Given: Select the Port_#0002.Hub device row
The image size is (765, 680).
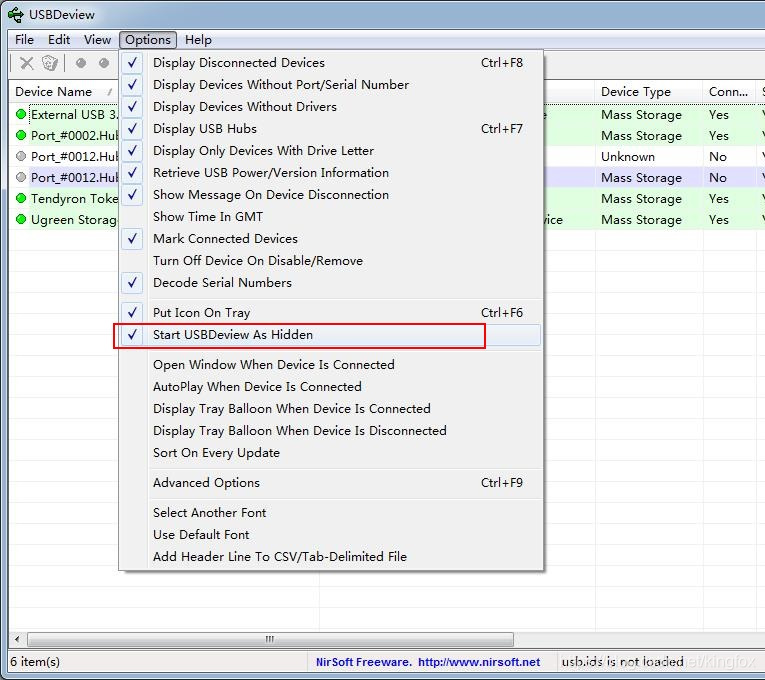Looking at the screenshot, I should point(74,136).
